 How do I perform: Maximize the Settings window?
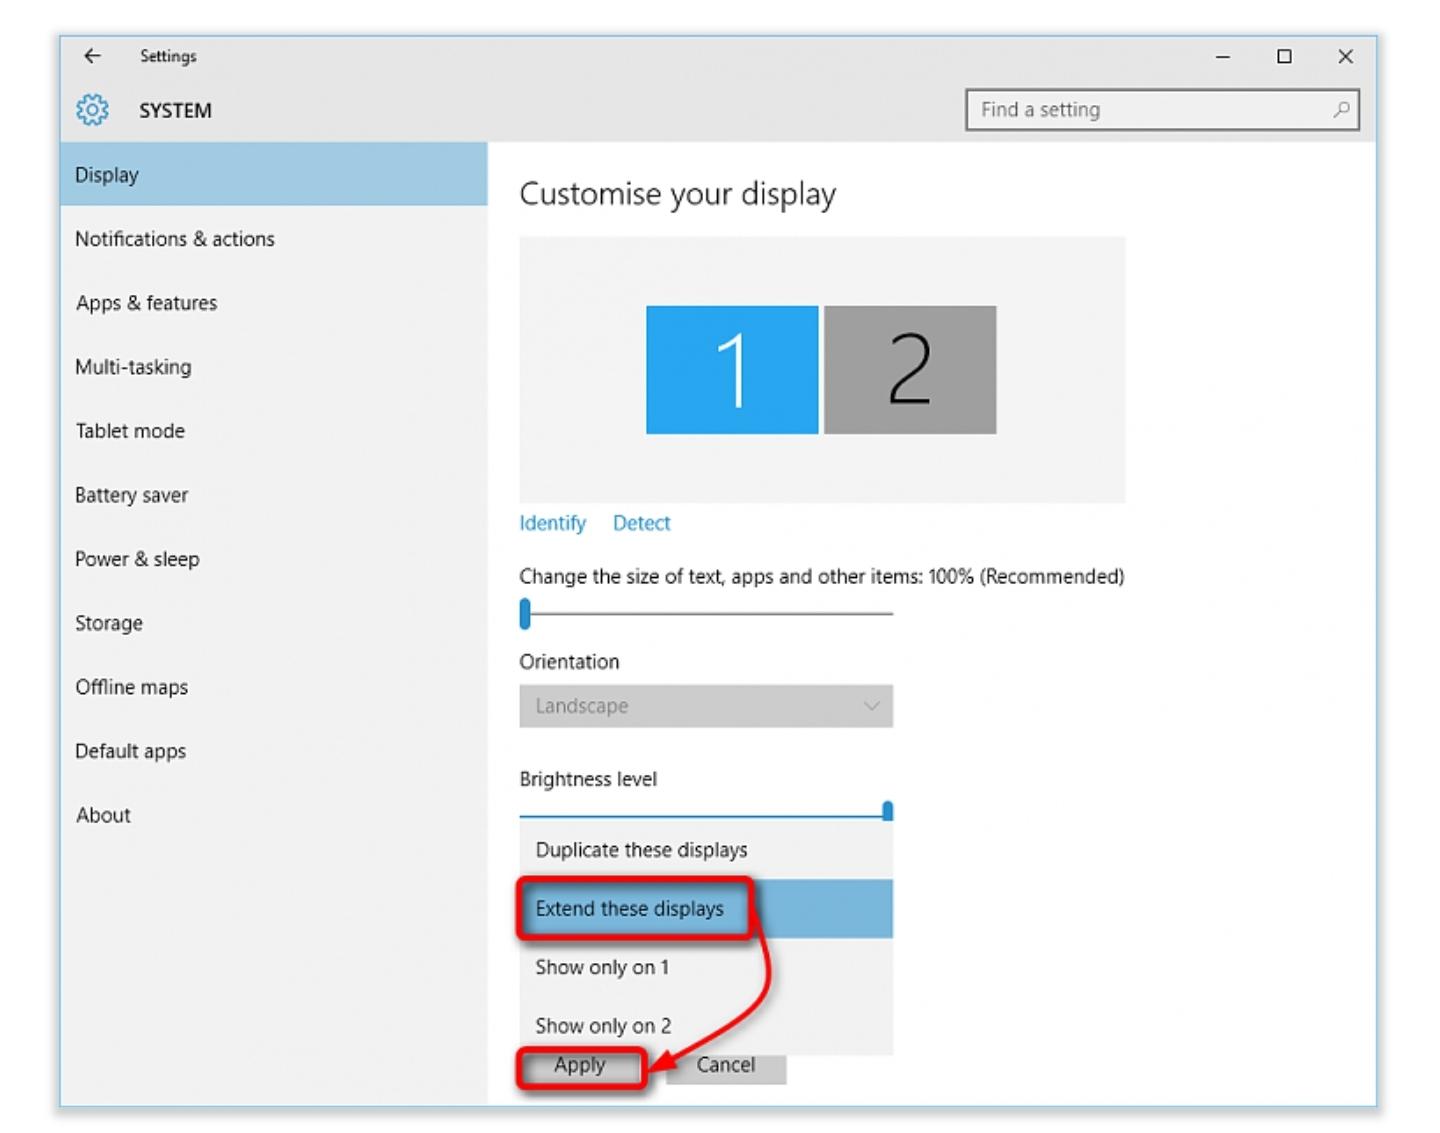pyautogui.click(x=1284, y=57)
